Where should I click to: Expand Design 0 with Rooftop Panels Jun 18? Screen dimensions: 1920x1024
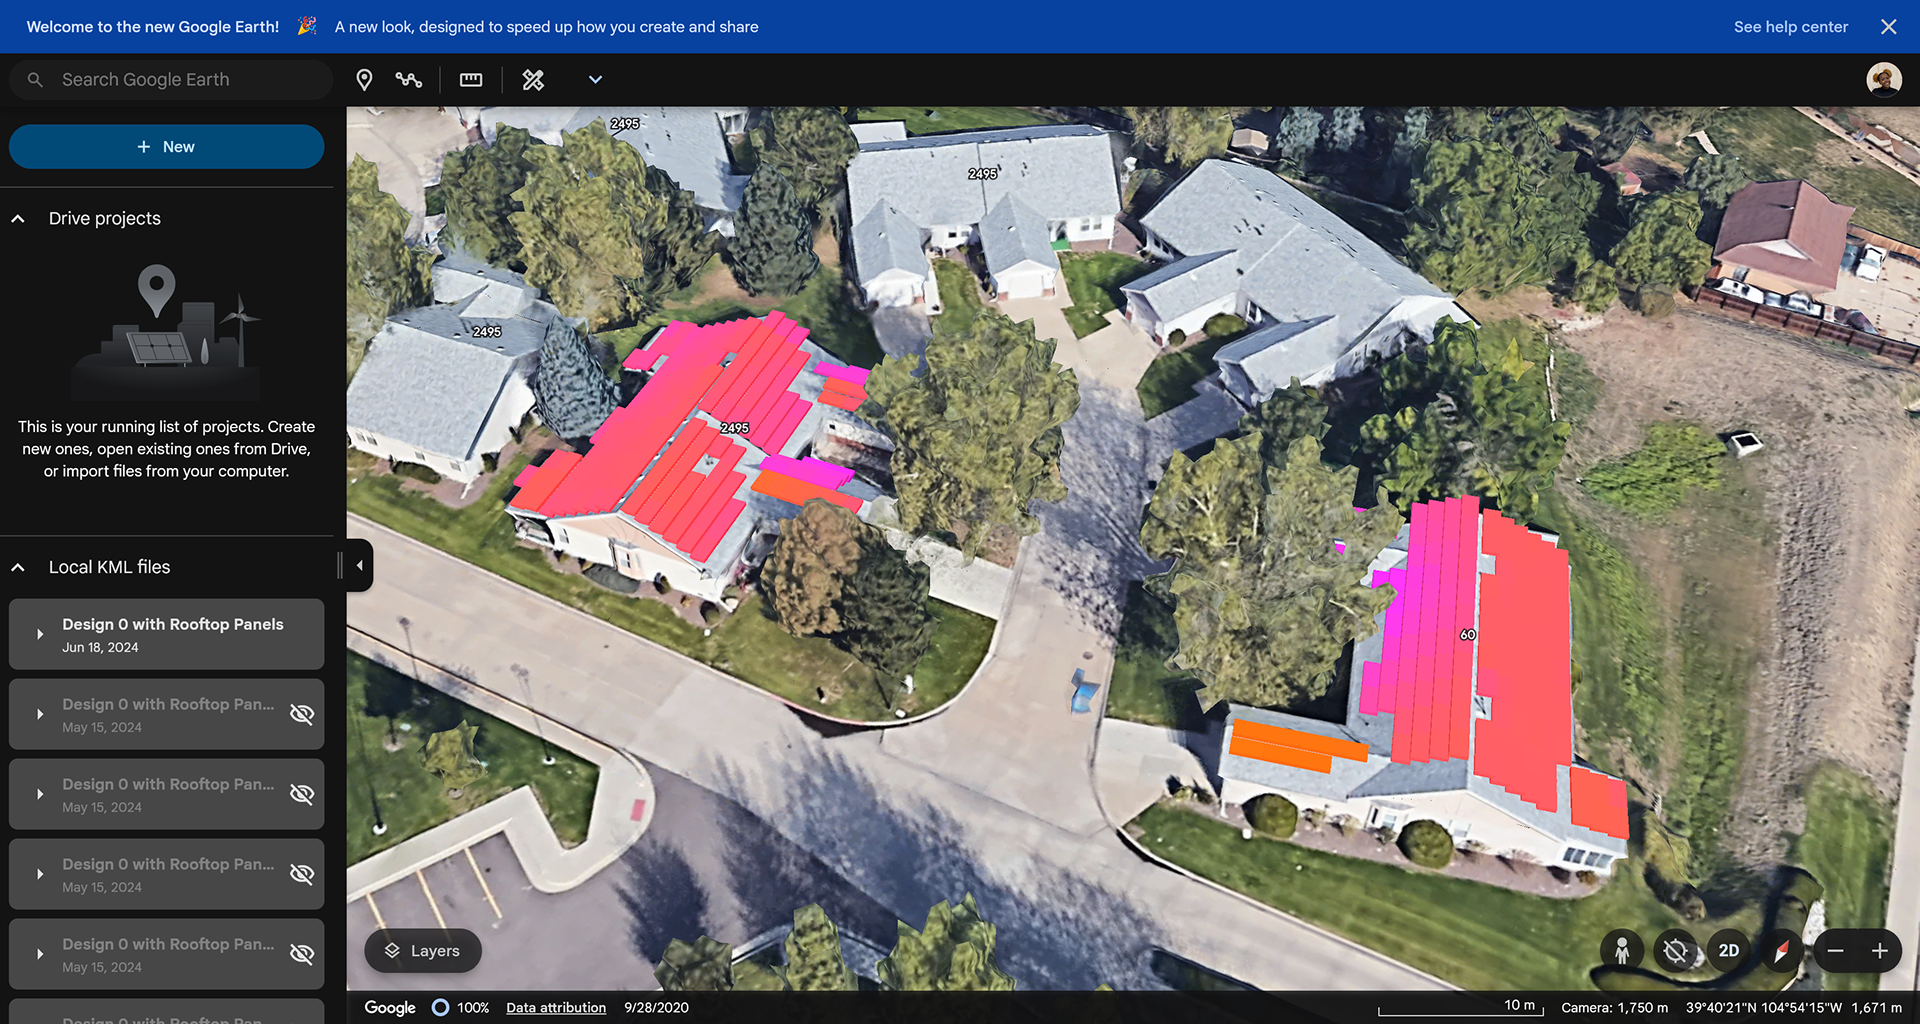[x=40, y=634]
